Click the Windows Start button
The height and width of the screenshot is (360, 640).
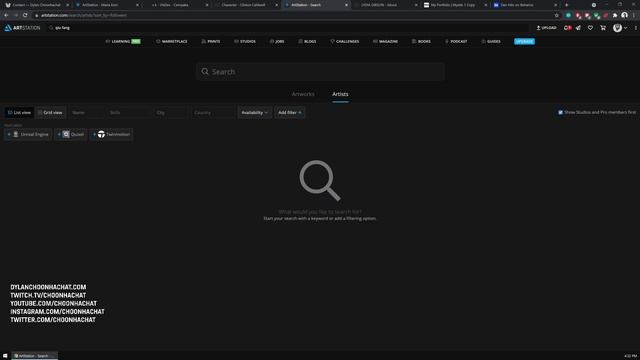5,356
